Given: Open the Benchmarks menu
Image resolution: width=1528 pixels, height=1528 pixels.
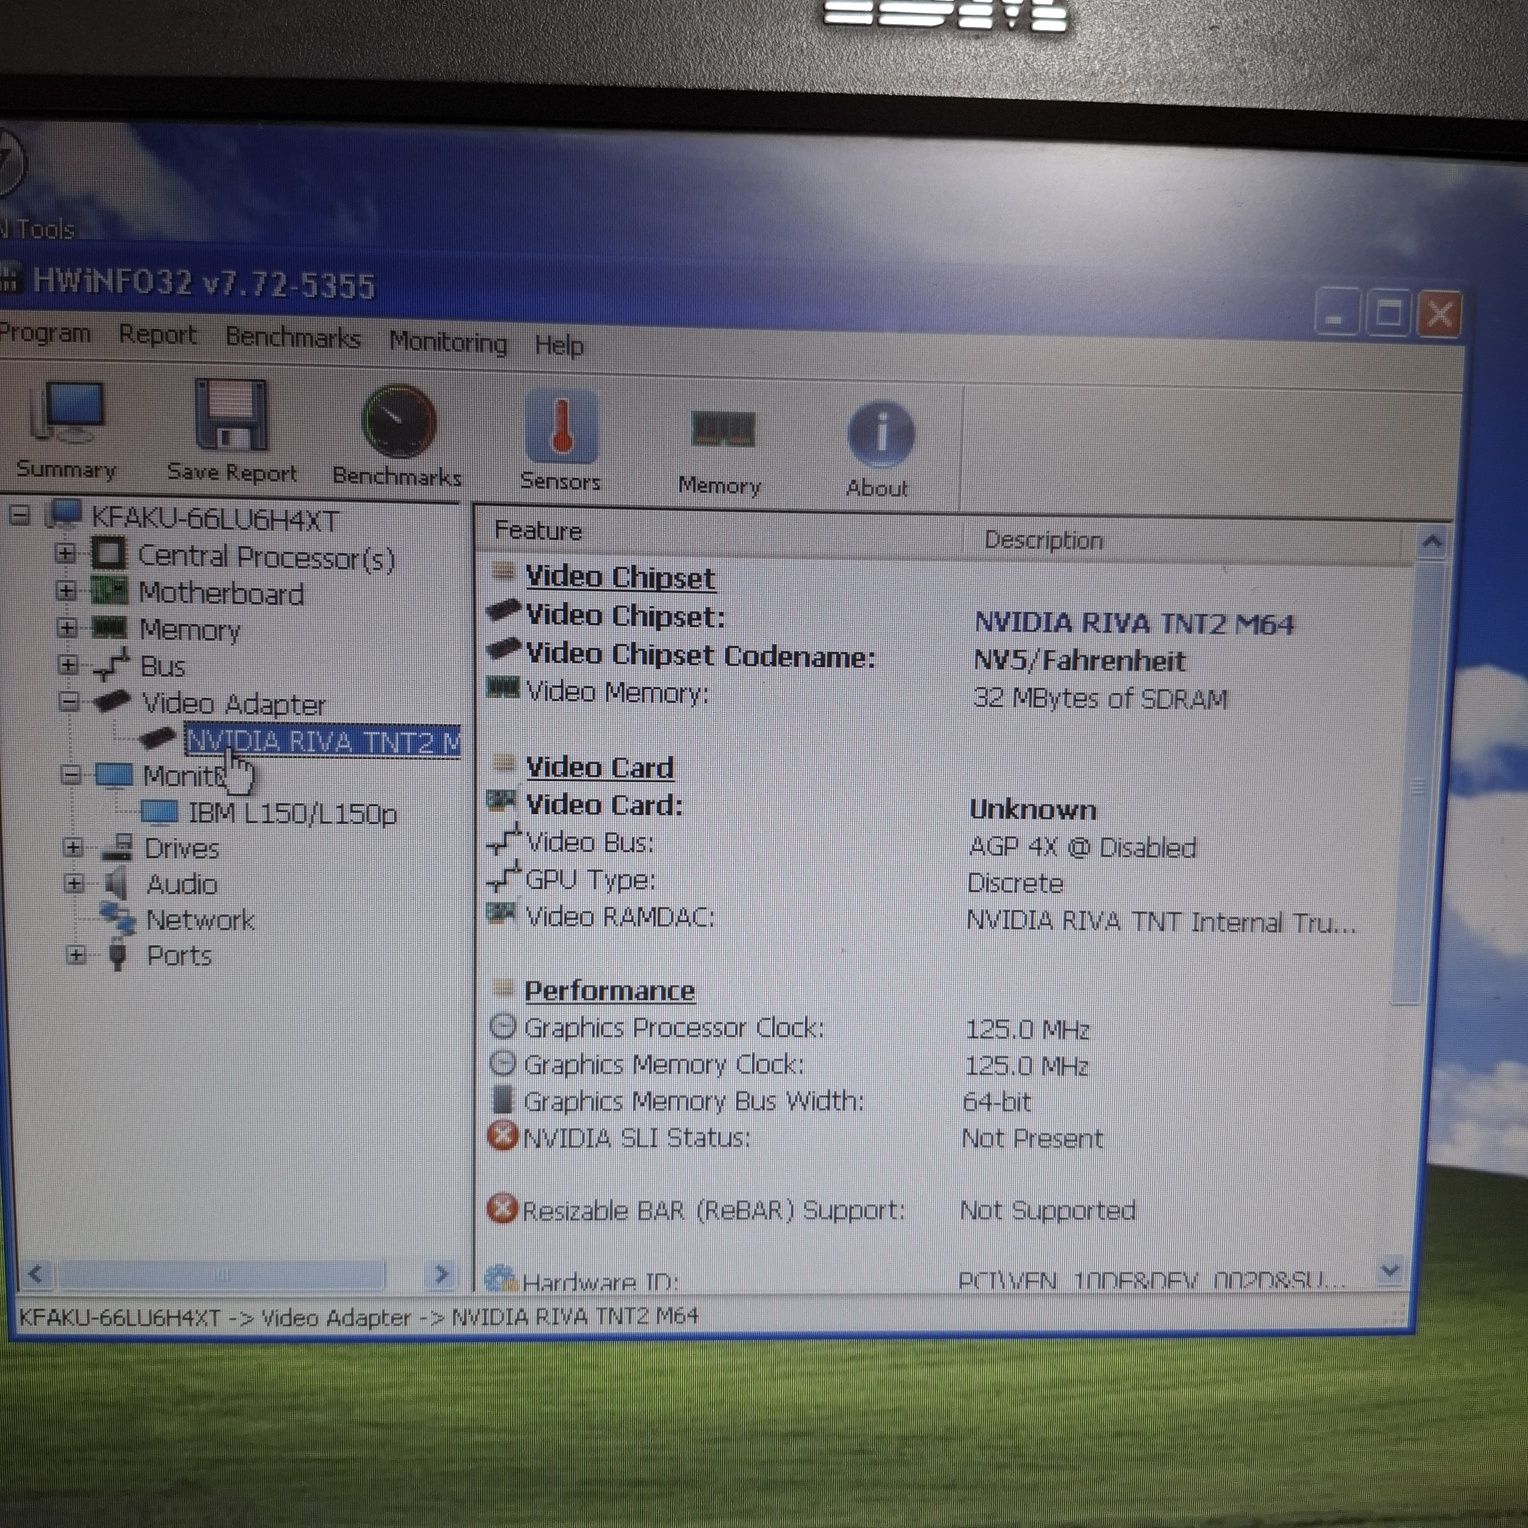Looking at the screenshot, I should click(293, 338).
